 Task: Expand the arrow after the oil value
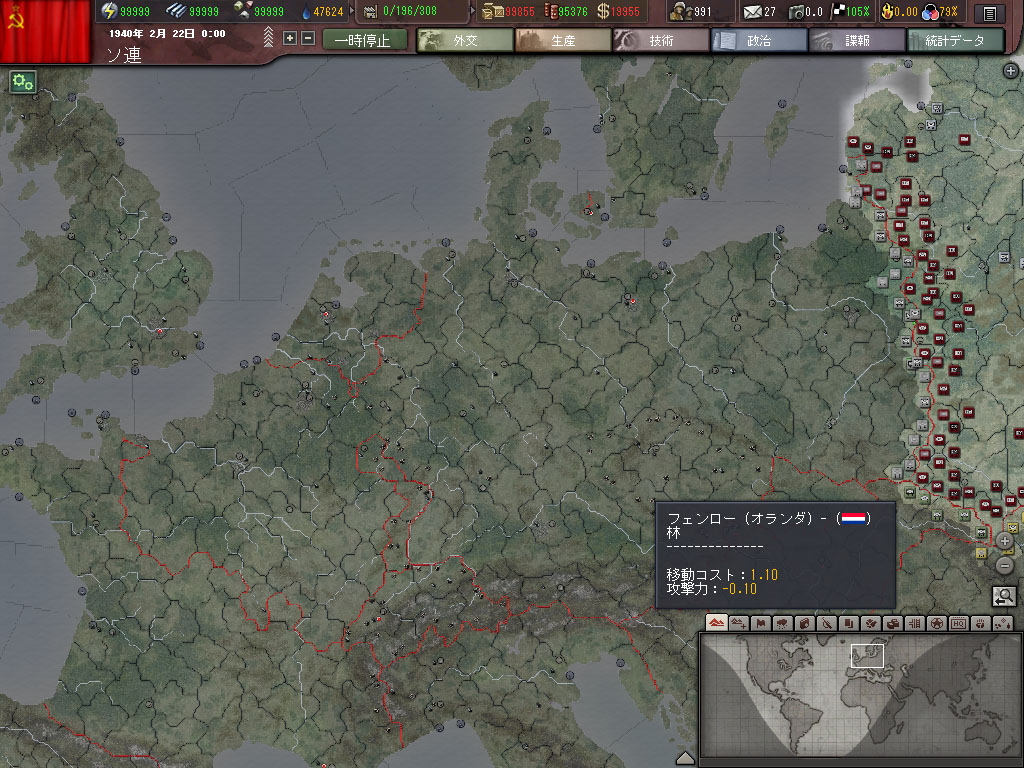coord(352,11)
